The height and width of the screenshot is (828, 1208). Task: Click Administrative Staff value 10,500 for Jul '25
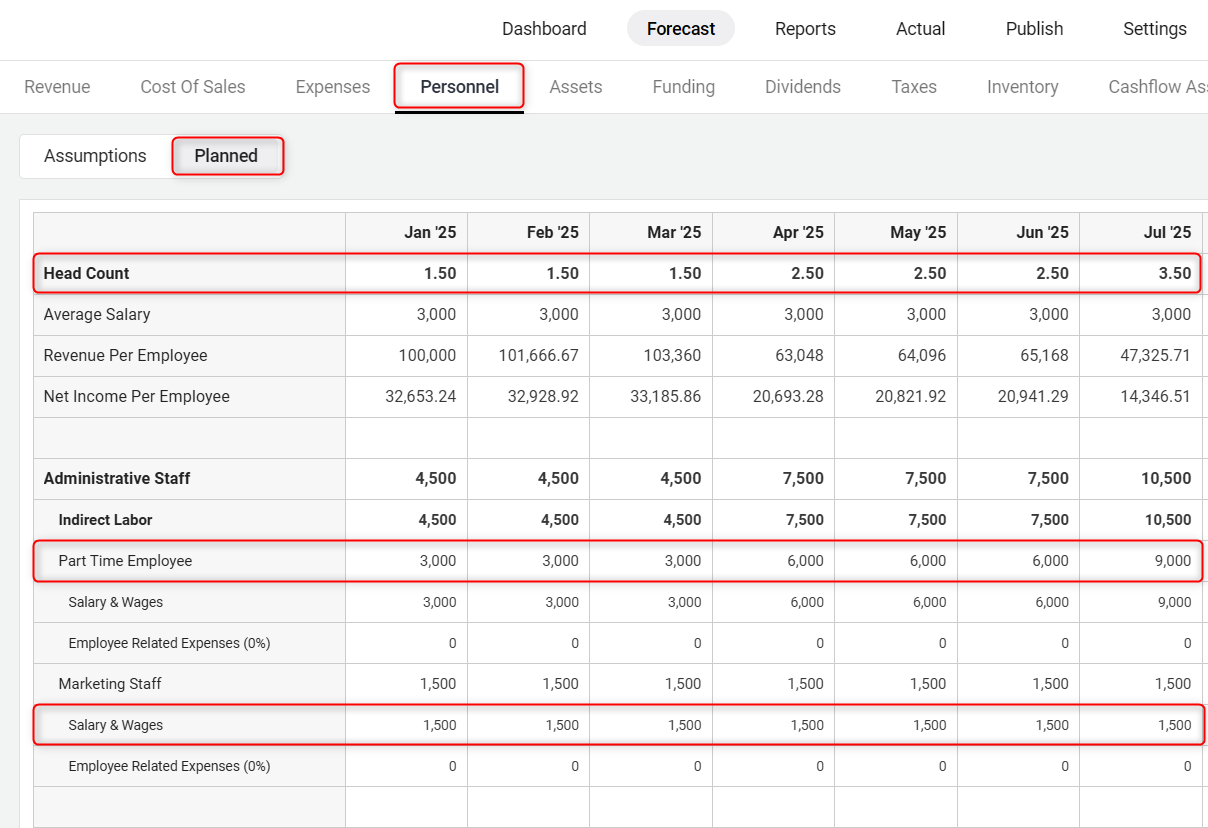pos(1166,478)
